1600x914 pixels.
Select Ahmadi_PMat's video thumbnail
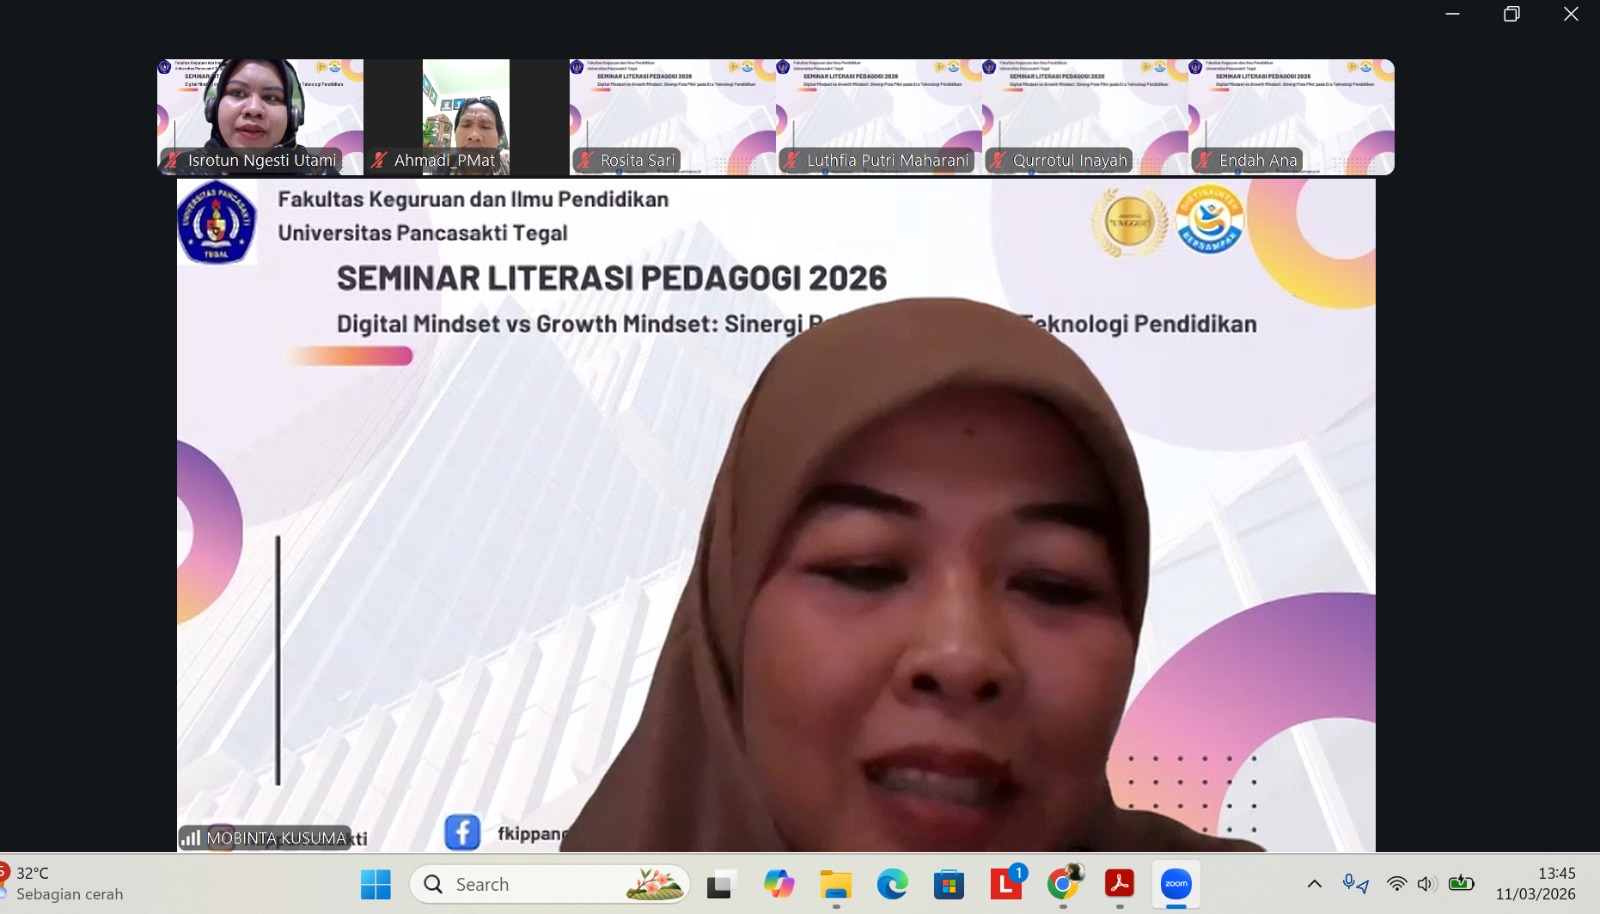466,115
